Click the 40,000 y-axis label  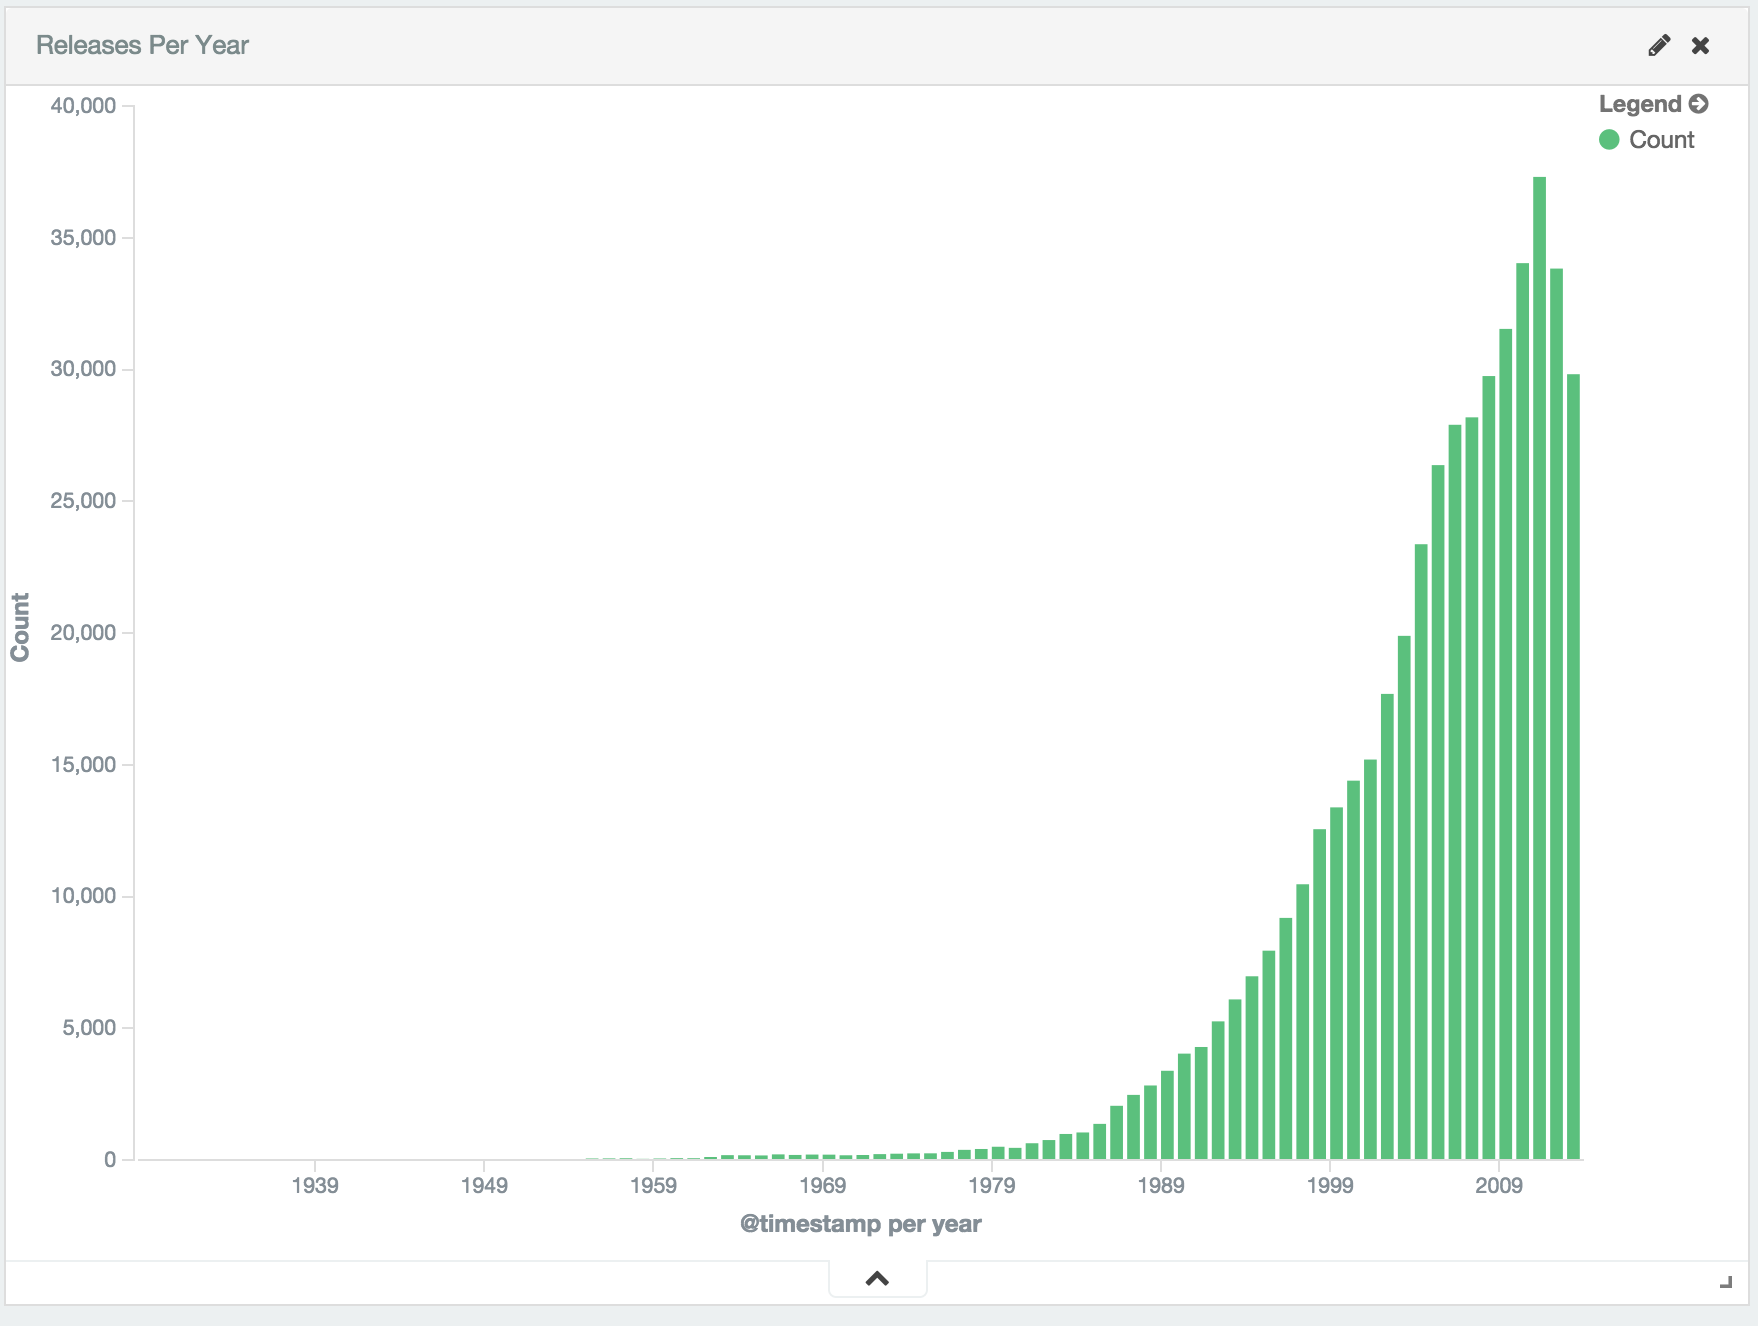[x=83, y=106]
